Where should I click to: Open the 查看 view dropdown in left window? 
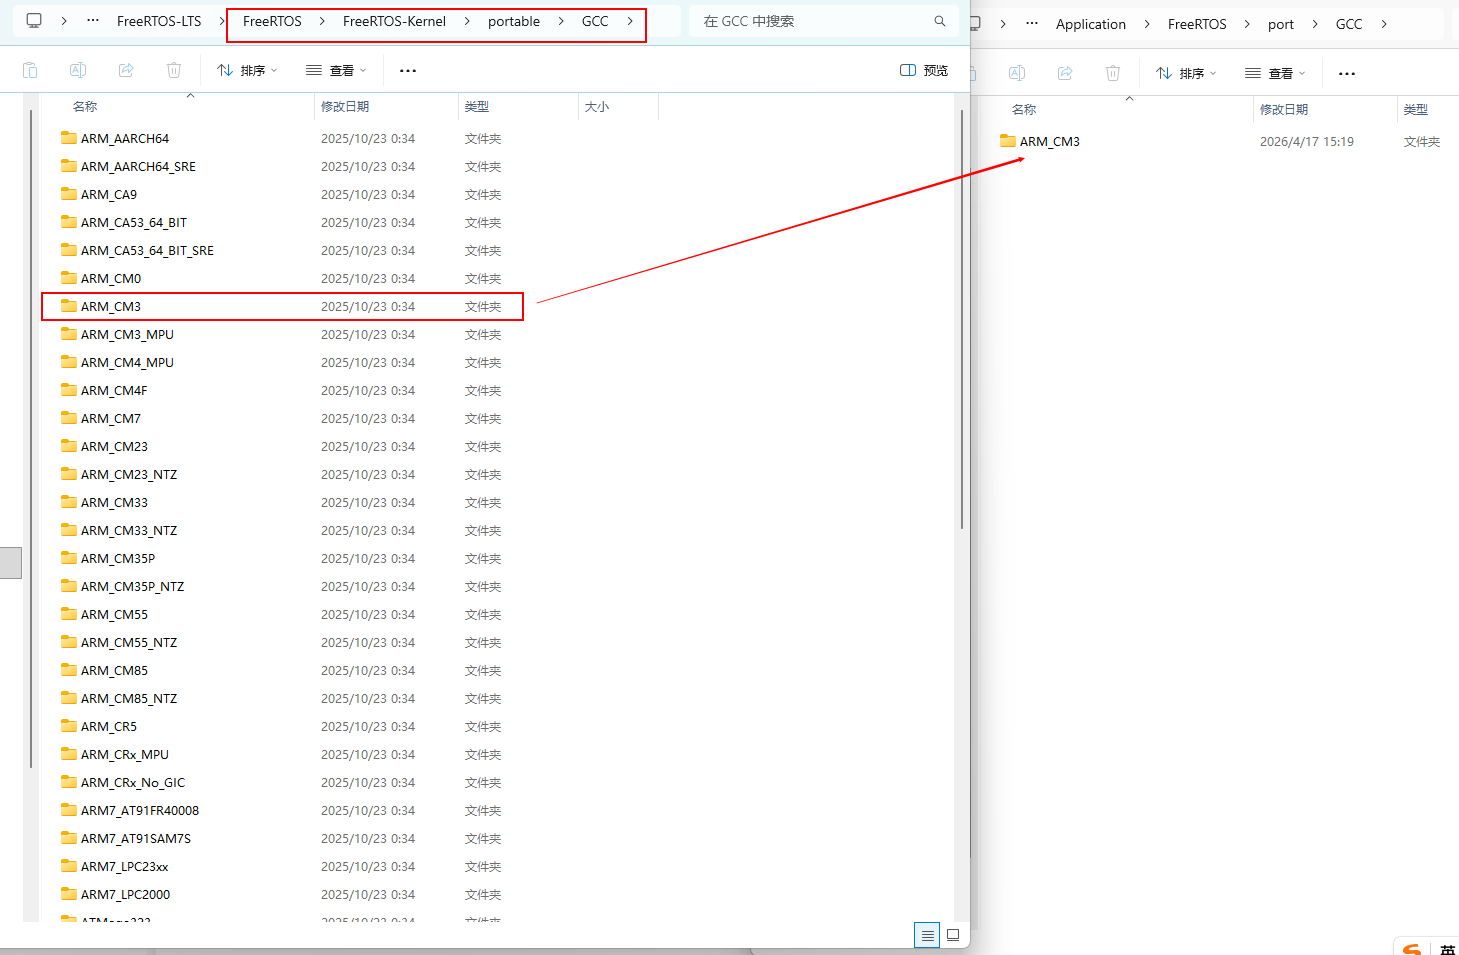point(336,70)
